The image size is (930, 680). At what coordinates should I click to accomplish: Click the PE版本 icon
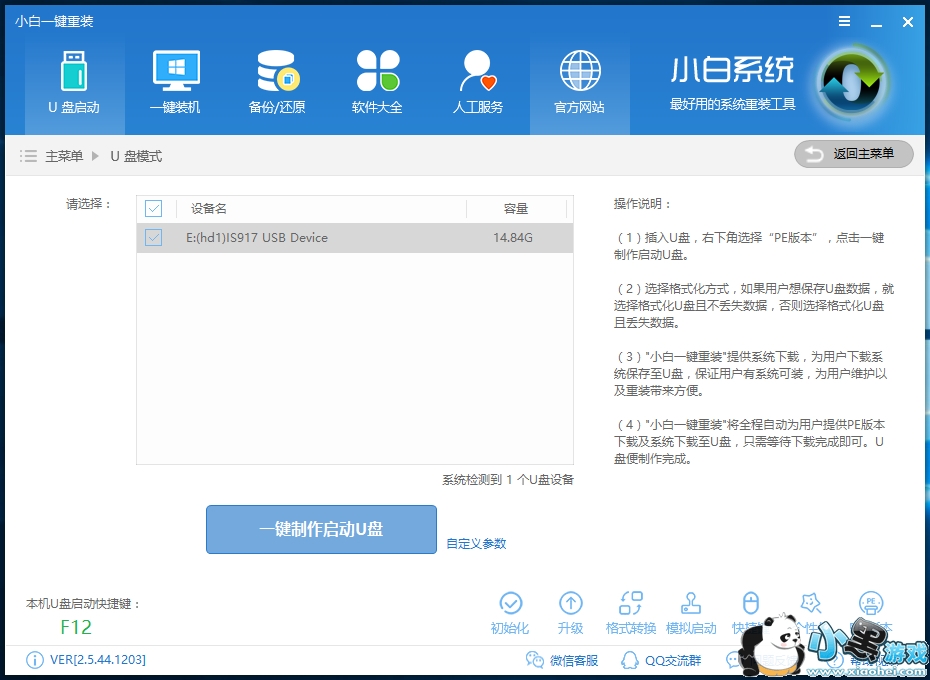871,604
